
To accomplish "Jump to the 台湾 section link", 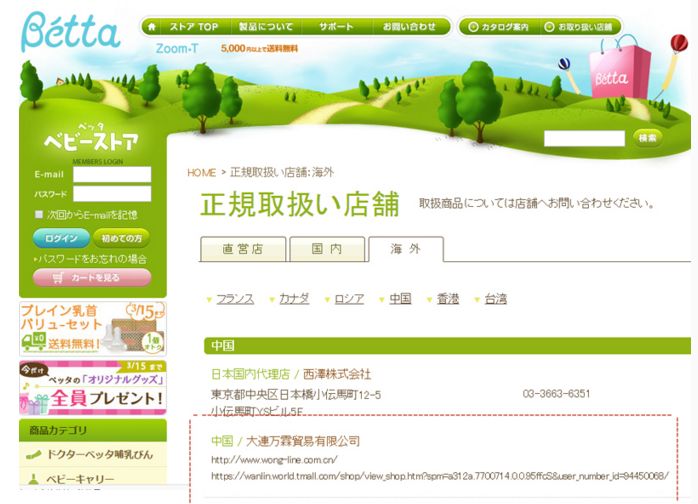I will pyautogui.click(x=495, y=299).
